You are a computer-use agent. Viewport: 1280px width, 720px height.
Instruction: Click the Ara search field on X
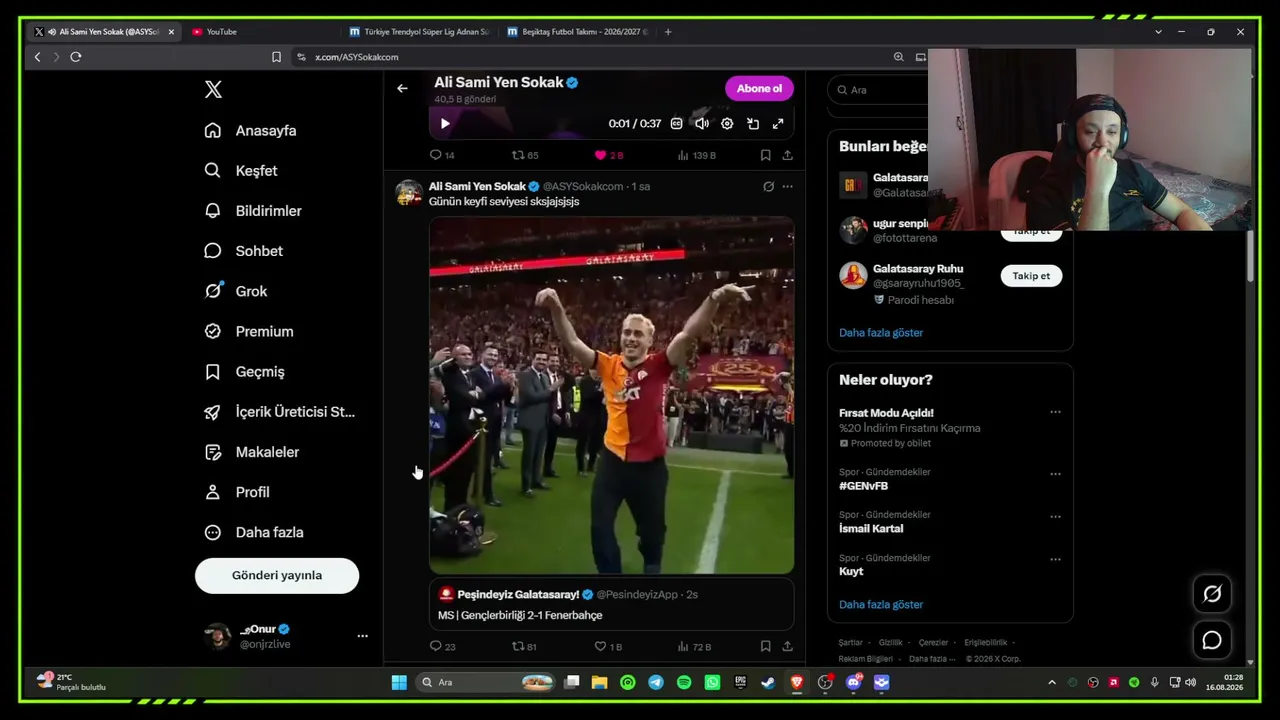tap(880, 90)
